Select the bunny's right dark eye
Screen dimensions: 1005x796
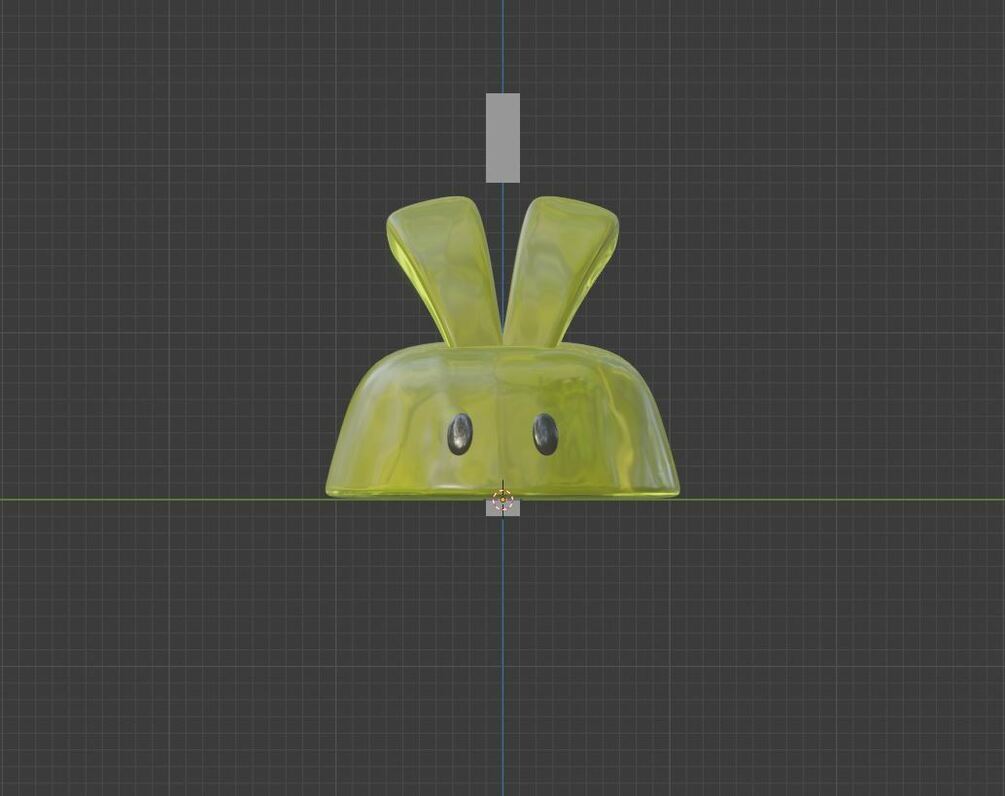coord(545,434)
